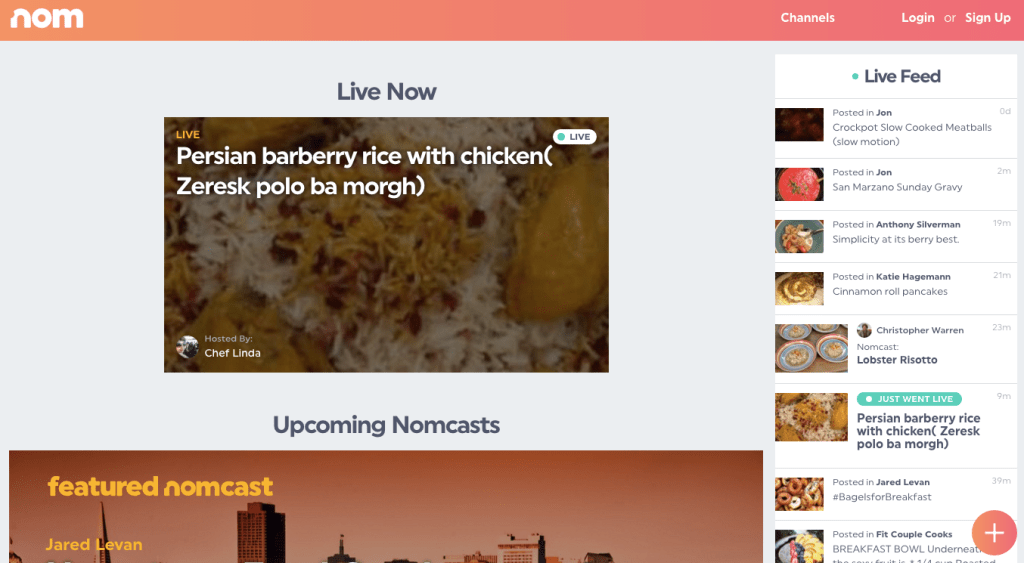This screenshot has width=1024, height=563.
Task: Click the Fit Couple Cooks author name
Action: coord(914,534)
